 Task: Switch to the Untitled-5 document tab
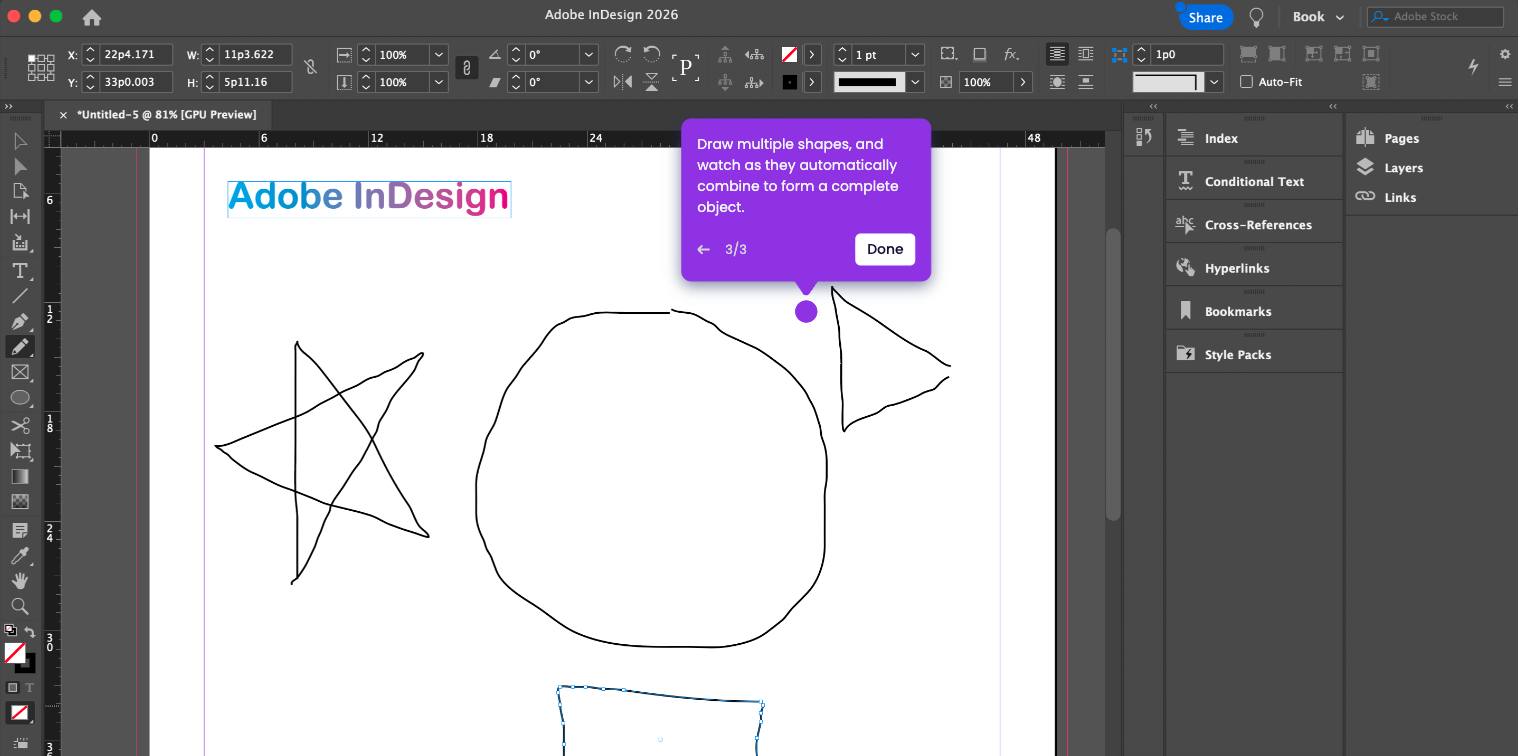click(166, 115)
